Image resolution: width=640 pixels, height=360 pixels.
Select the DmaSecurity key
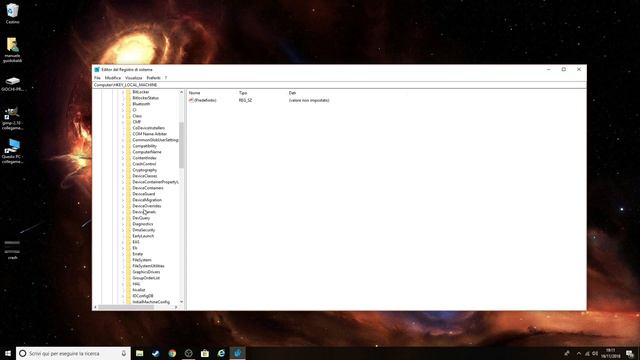point(144,230)
